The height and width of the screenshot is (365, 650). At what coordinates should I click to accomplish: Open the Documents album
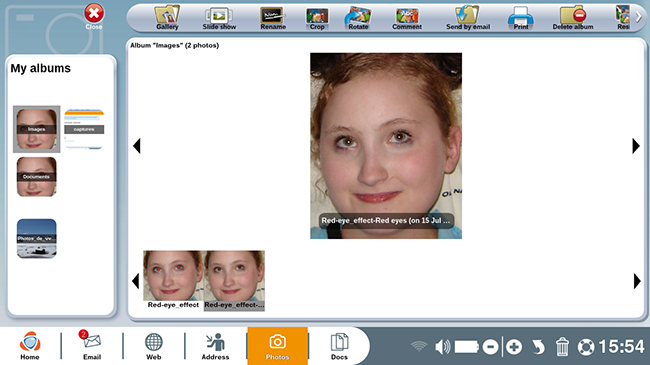36,177
